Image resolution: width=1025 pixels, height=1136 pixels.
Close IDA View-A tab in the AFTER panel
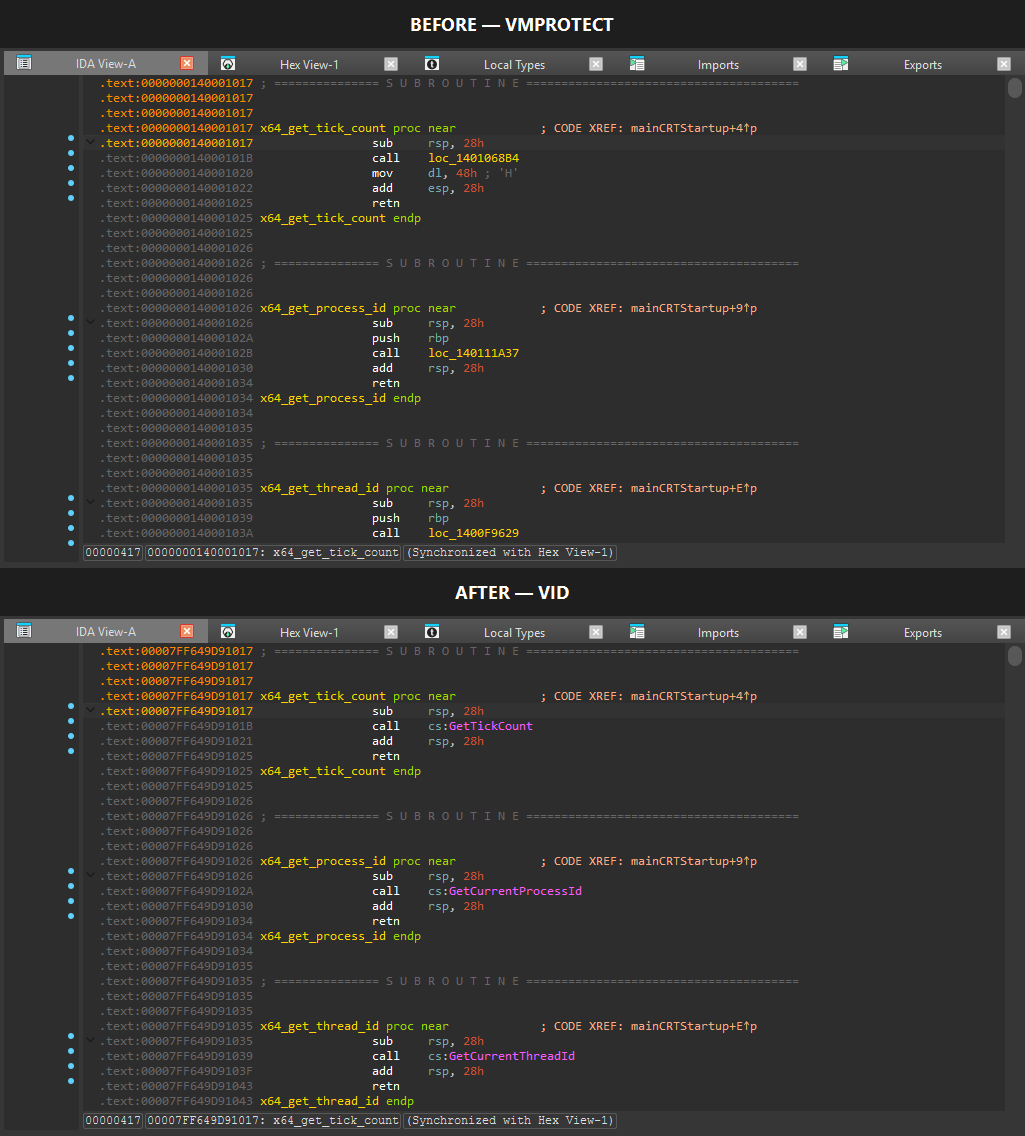(x=187, y=631)
